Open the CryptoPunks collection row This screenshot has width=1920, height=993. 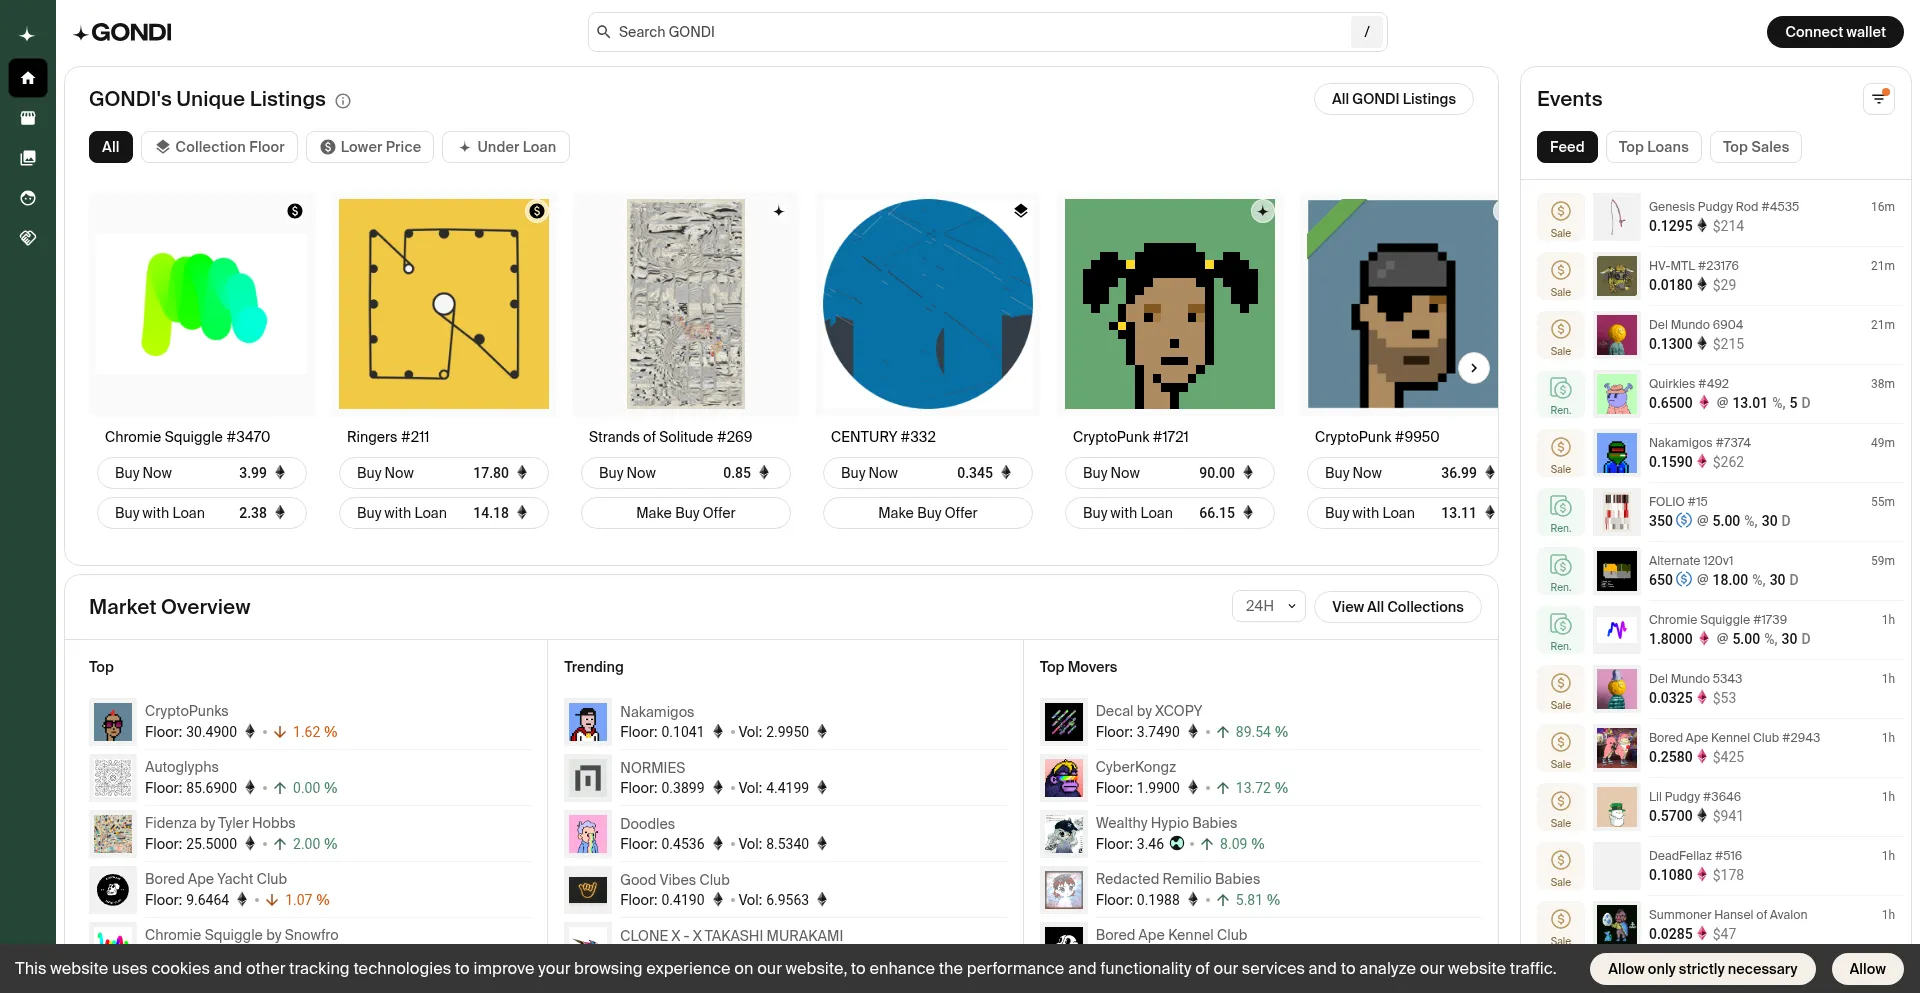(x=310, y=721)
